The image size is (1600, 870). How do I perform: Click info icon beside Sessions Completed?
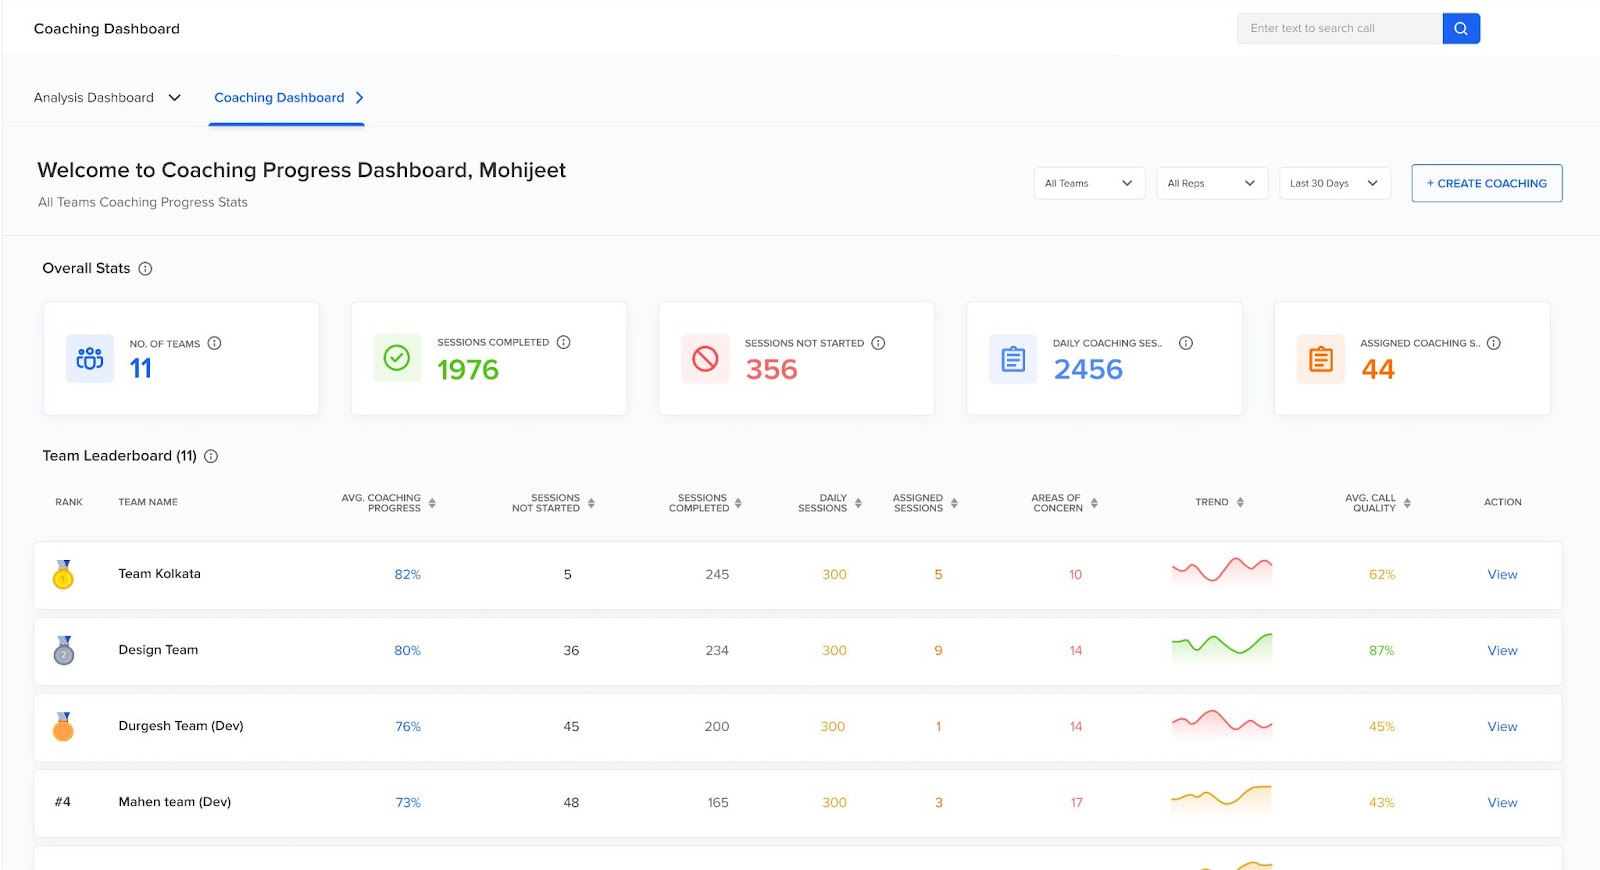[564, 342]
